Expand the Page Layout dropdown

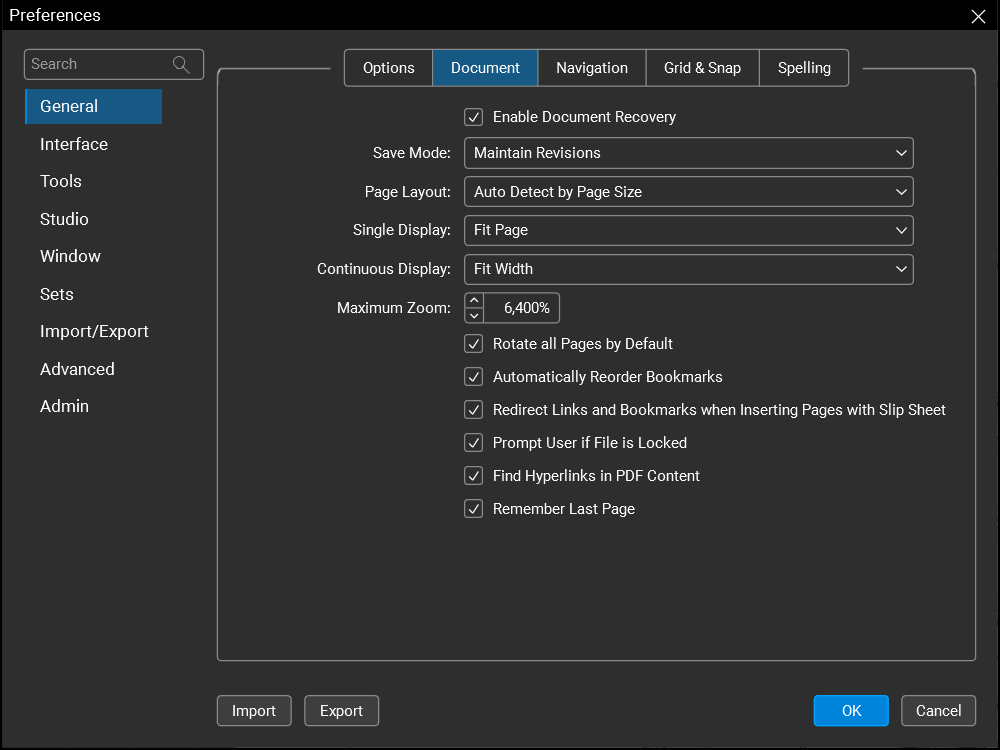pyautogui.click(x=688, y=192)
